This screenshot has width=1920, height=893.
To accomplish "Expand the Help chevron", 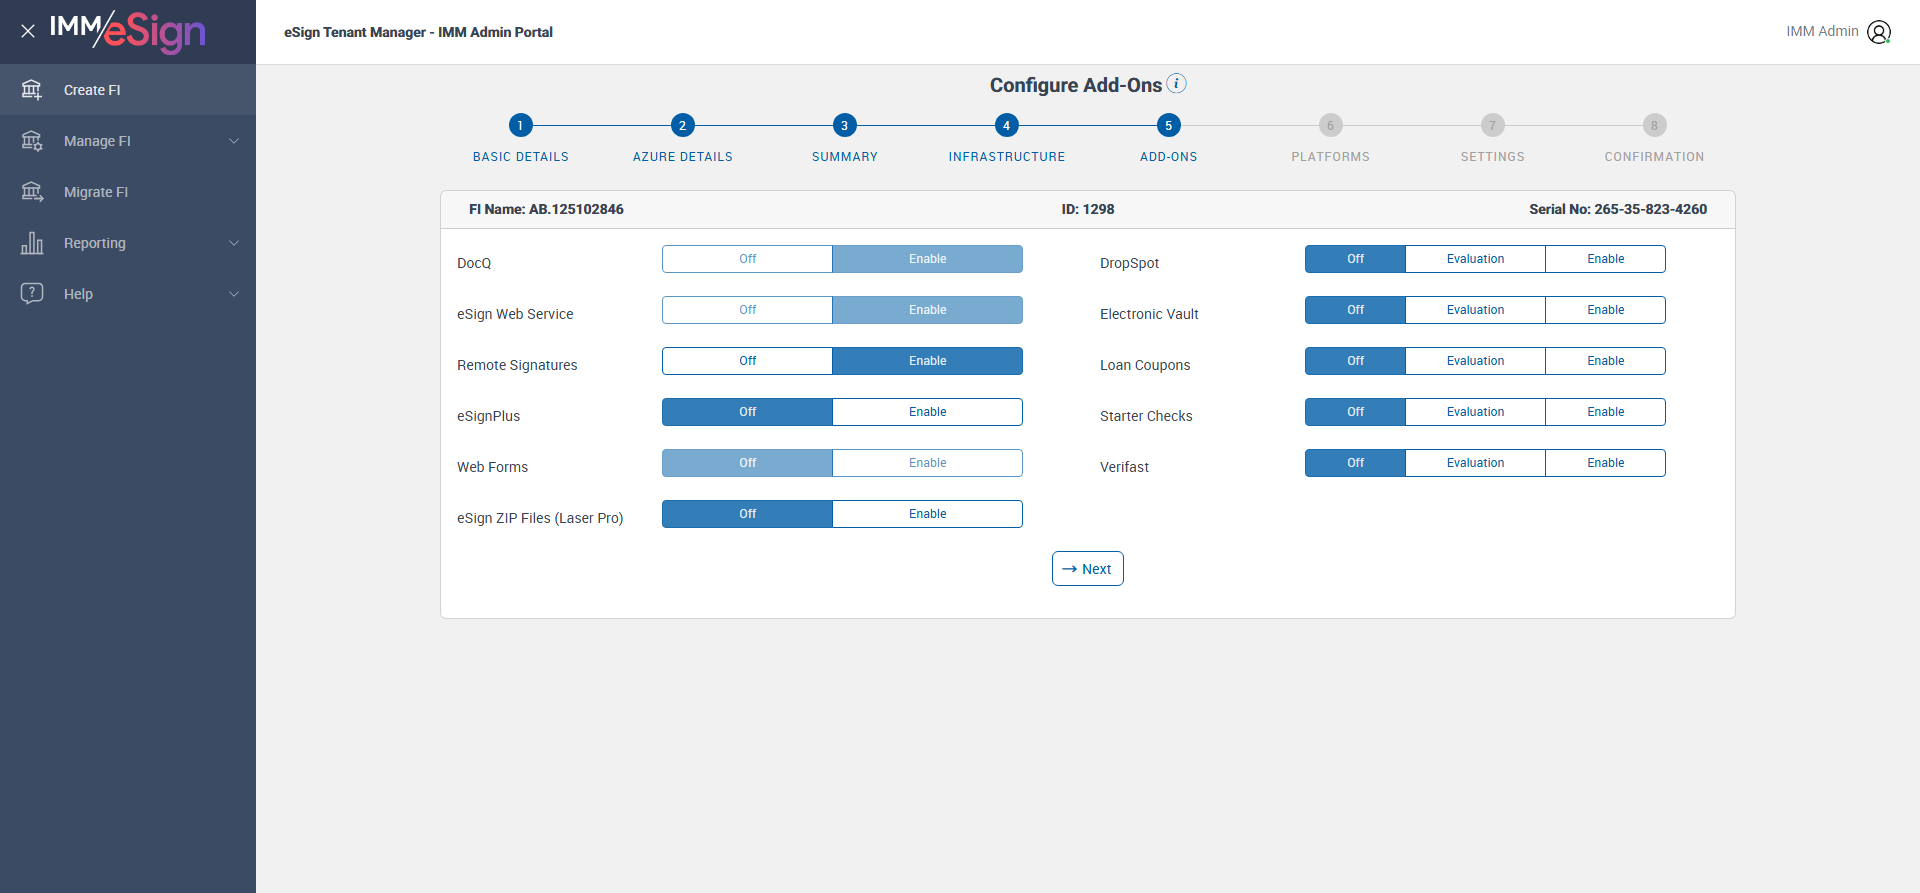I will point(234,294).
